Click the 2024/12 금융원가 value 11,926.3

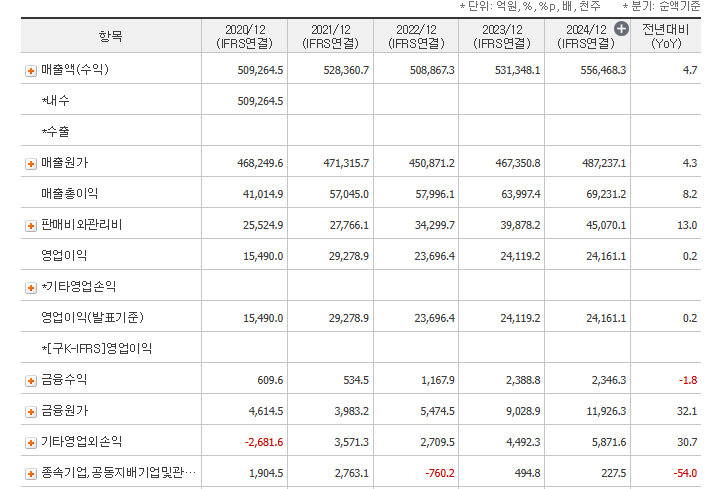606,411
